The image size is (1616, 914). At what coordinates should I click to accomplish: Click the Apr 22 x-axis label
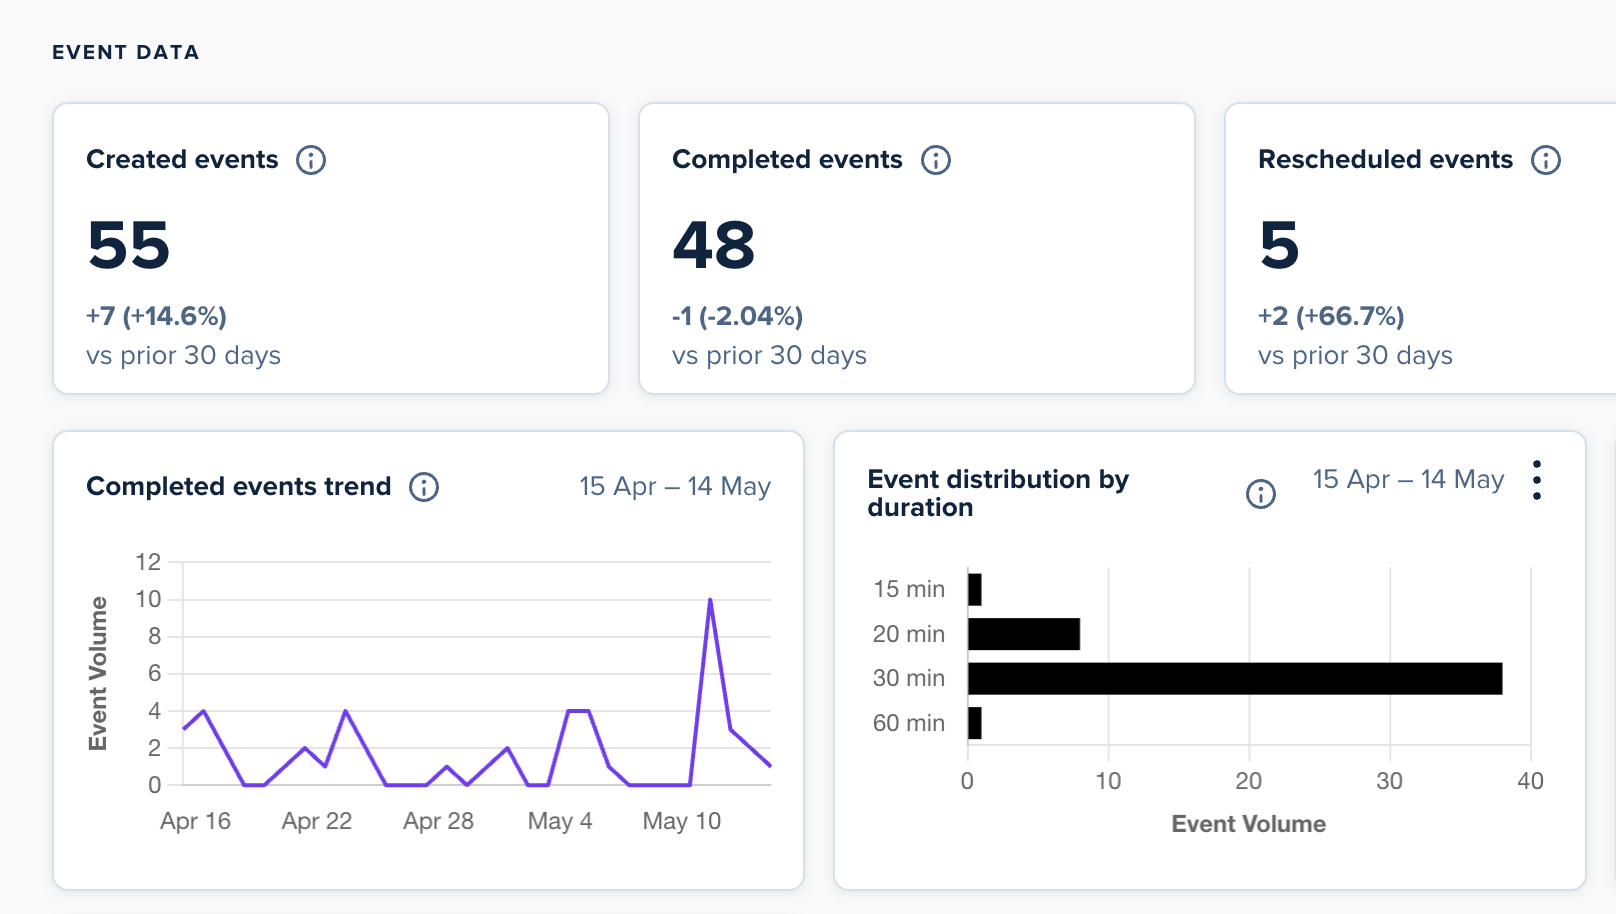point(317,821)
